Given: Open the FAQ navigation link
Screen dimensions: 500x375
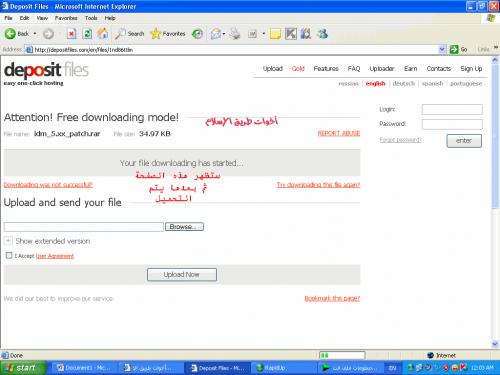Looking at the screenshot, I should [x=354, y=69].
